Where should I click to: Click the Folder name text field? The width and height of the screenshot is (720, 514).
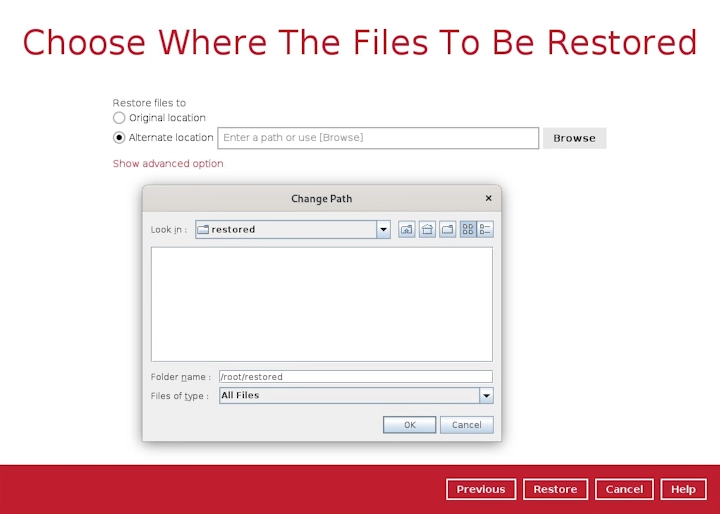pos(355,377)
